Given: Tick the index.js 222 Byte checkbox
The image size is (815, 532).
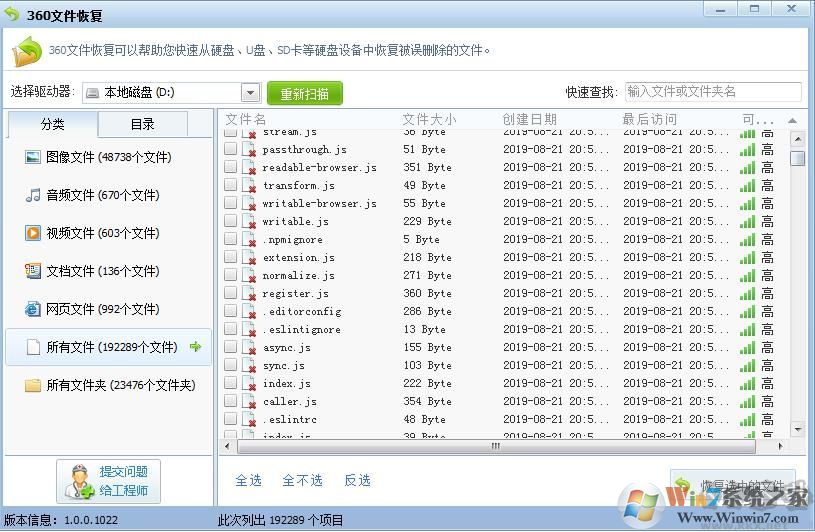Looking at the screenshot, I should click(230, 382).
